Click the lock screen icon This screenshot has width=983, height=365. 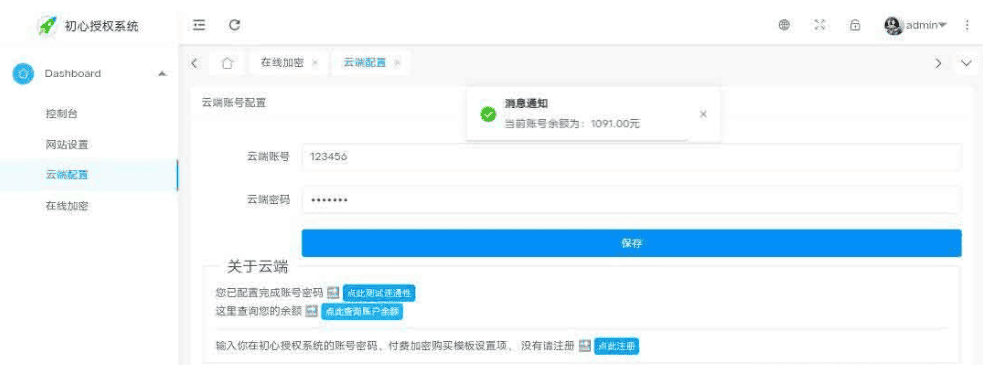tap(854, 25)
